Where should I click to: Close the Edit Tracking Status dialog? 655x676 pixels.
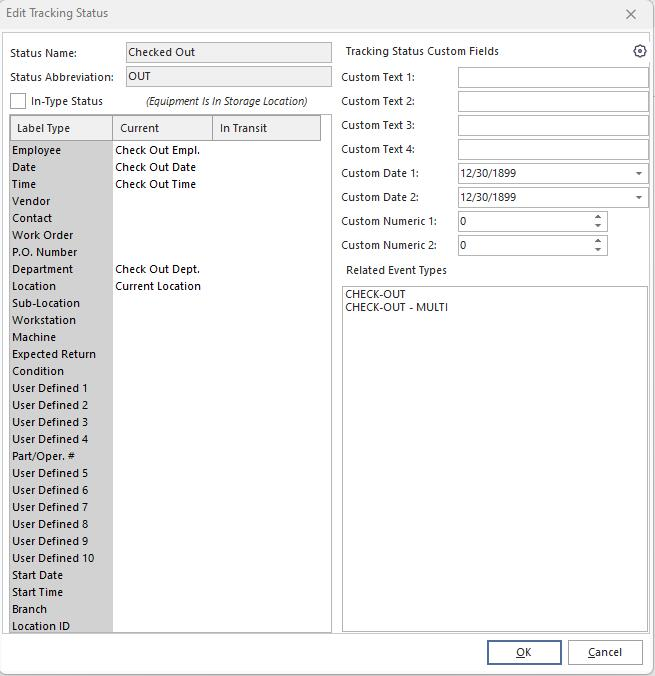click(x=630, y=14)
